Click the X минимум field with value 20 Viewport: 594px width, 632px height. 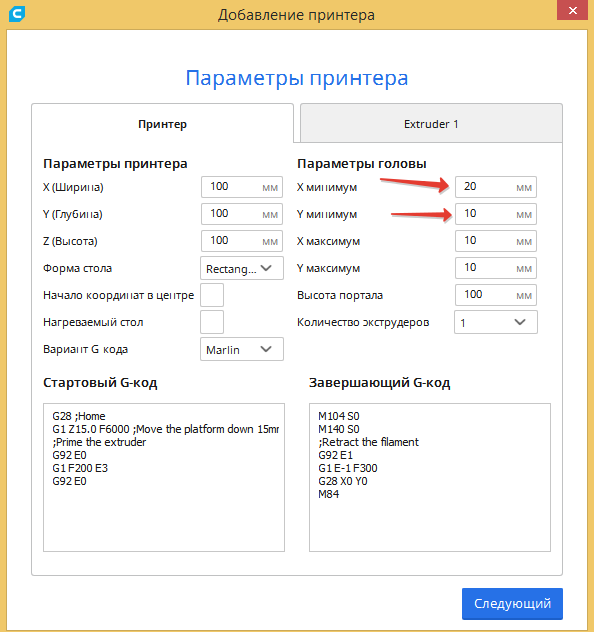[496, 187]
